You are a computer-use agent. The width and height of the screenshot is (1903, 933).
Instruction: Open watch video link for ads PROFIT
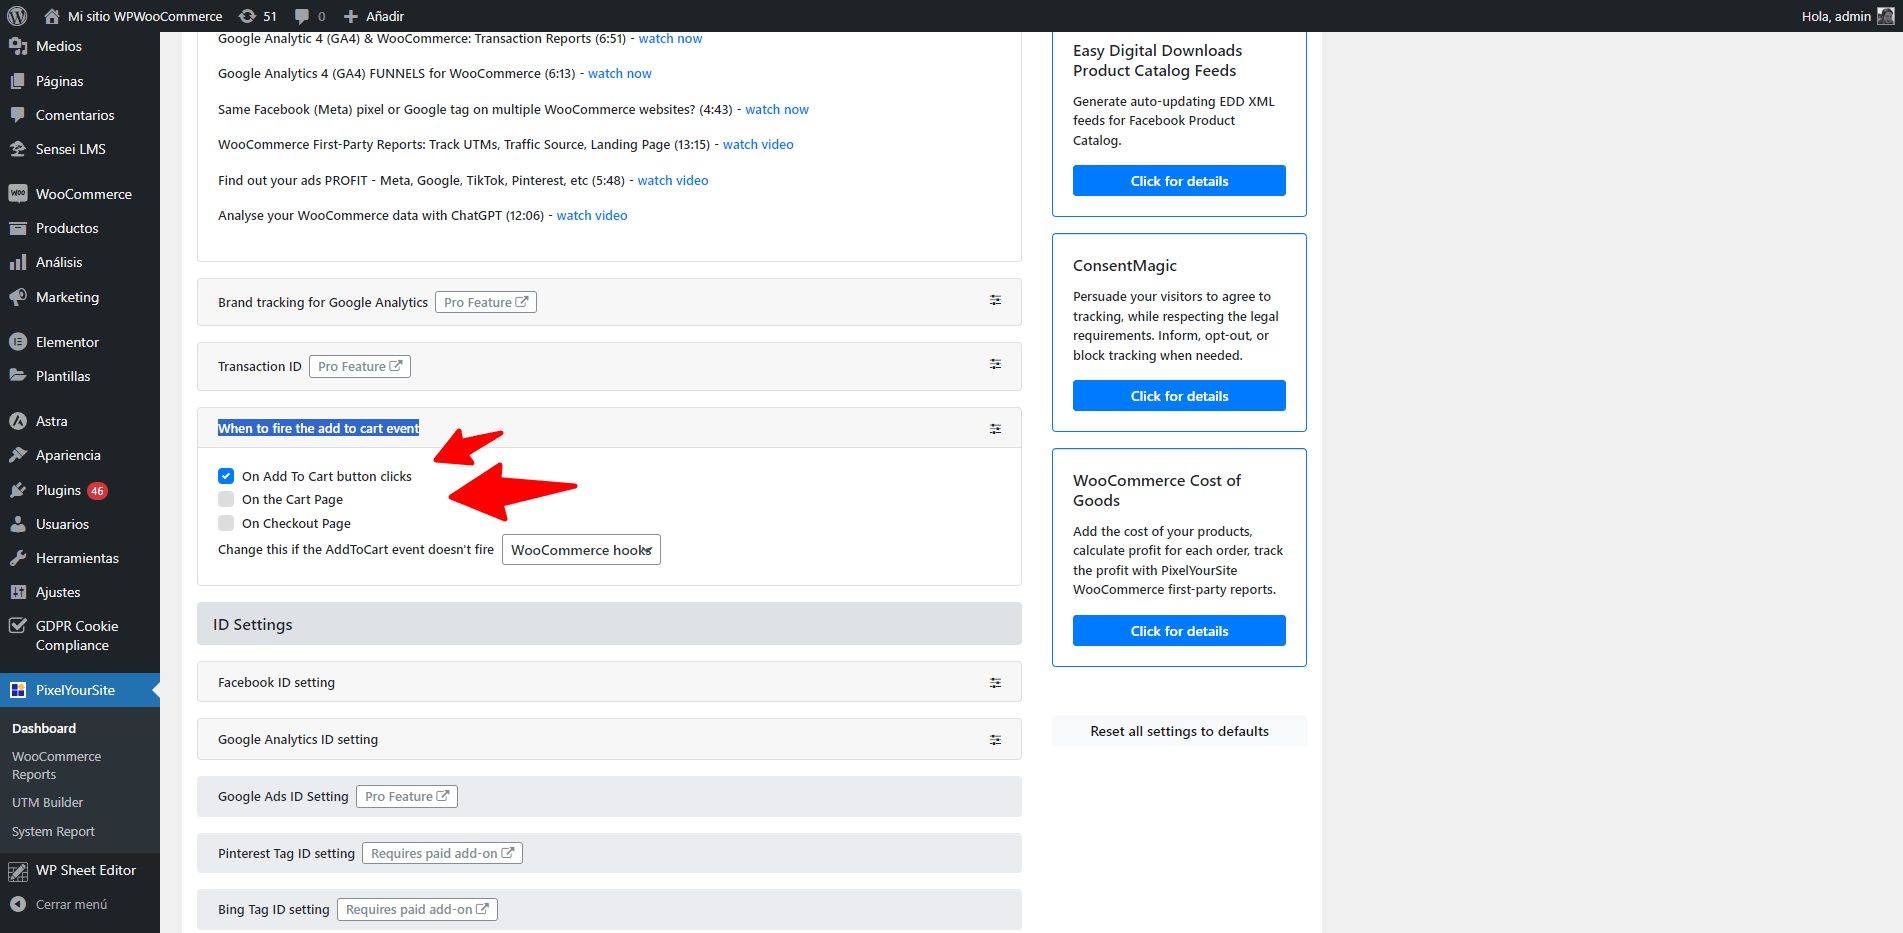coord(673,180)
